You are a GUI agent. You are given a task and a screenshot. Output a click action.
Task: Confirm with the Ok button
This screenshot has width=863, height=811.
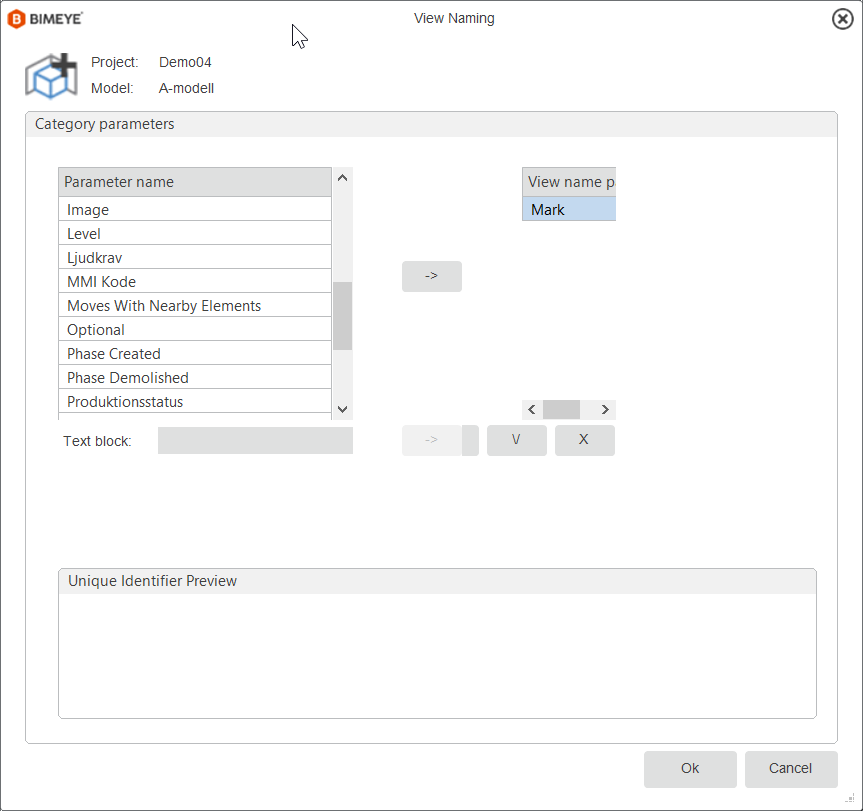[690, 769]
